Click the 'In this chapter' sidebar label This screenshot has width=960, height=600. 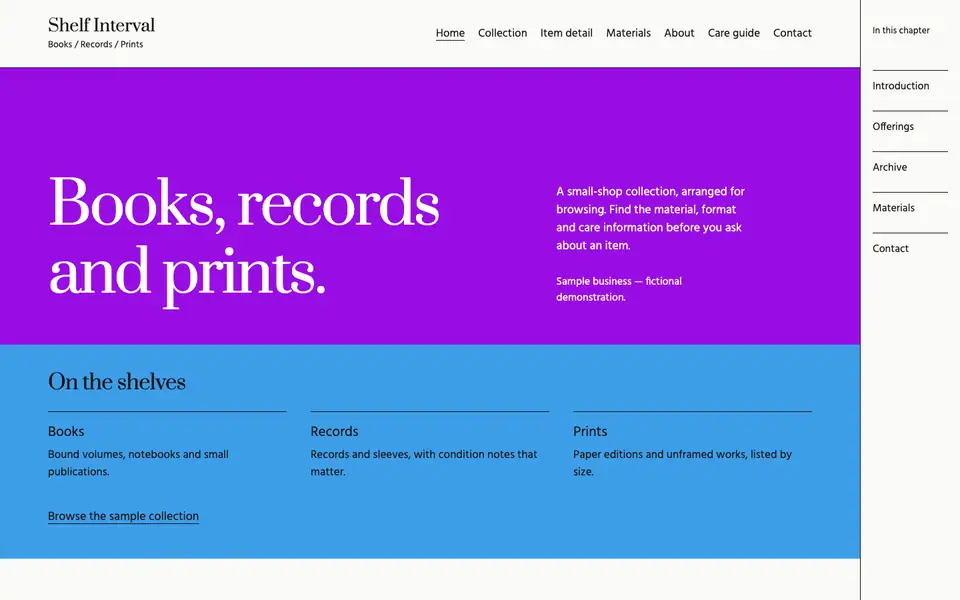[901, 30]
